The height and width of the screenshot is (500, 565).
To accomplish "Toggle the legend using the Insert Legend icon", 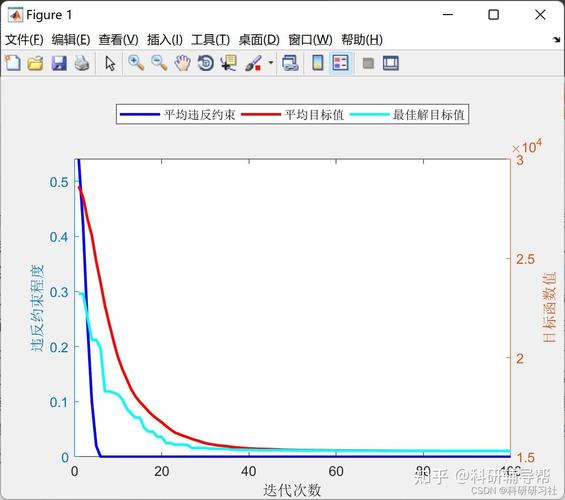I will pyautogui.click(x=341, y=63).
